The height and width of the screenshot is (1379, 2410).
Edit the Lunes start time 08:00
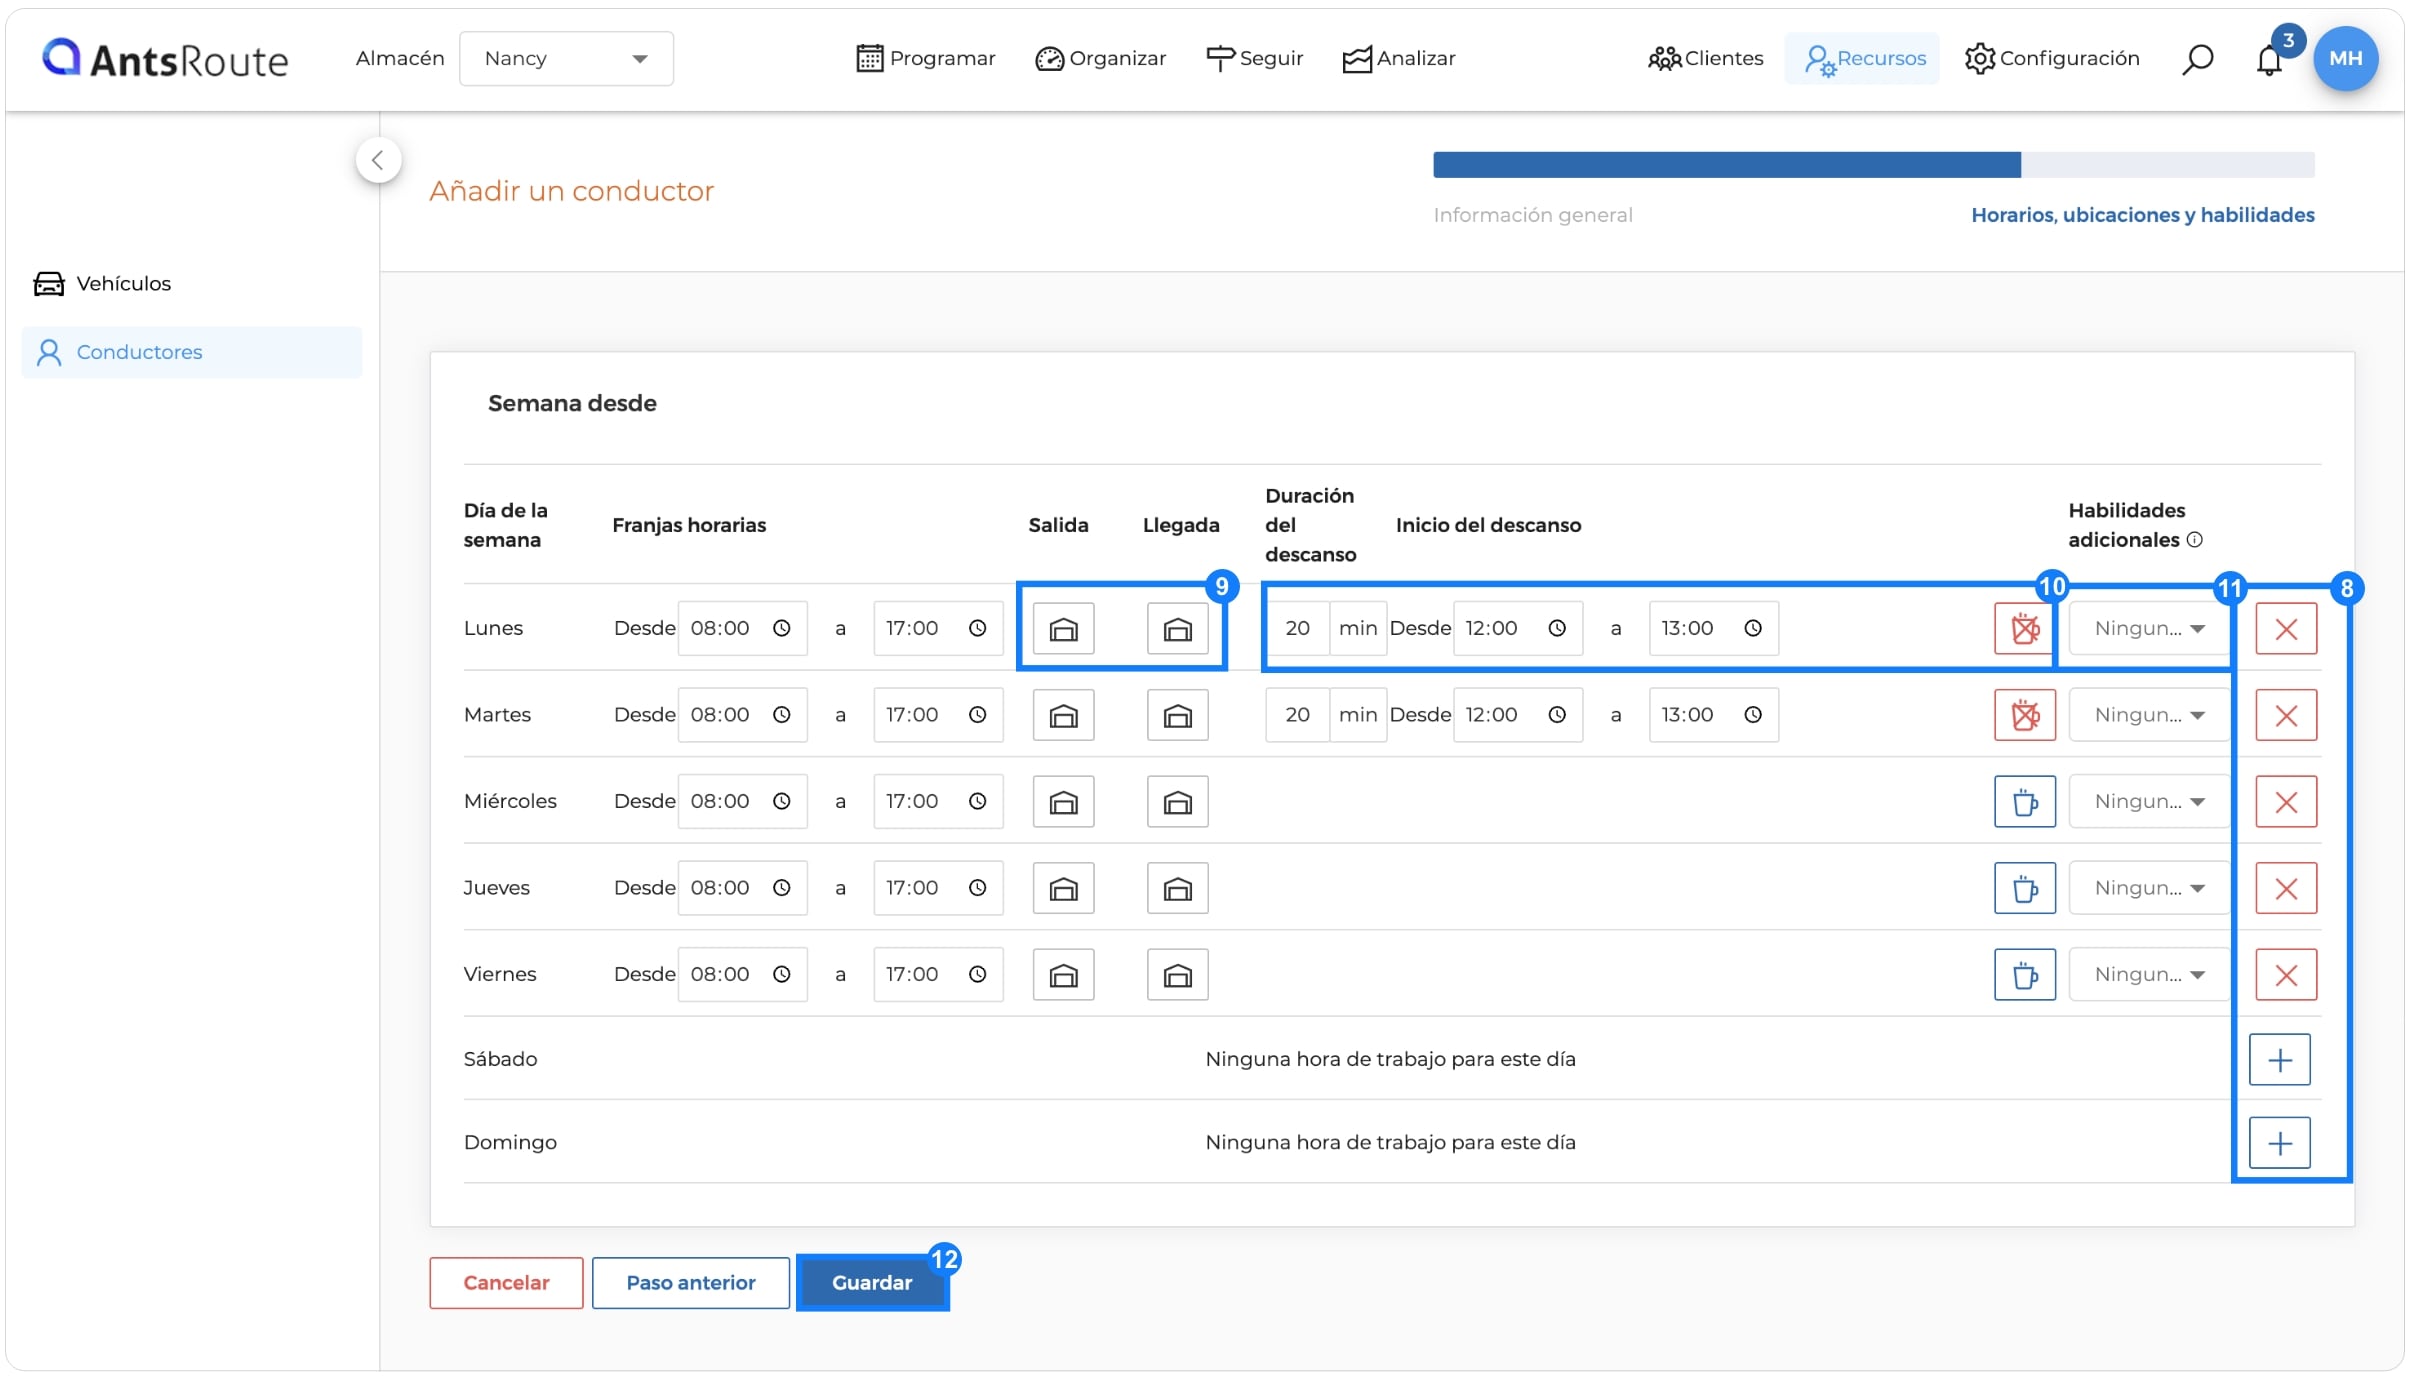(x=742, y=629)
